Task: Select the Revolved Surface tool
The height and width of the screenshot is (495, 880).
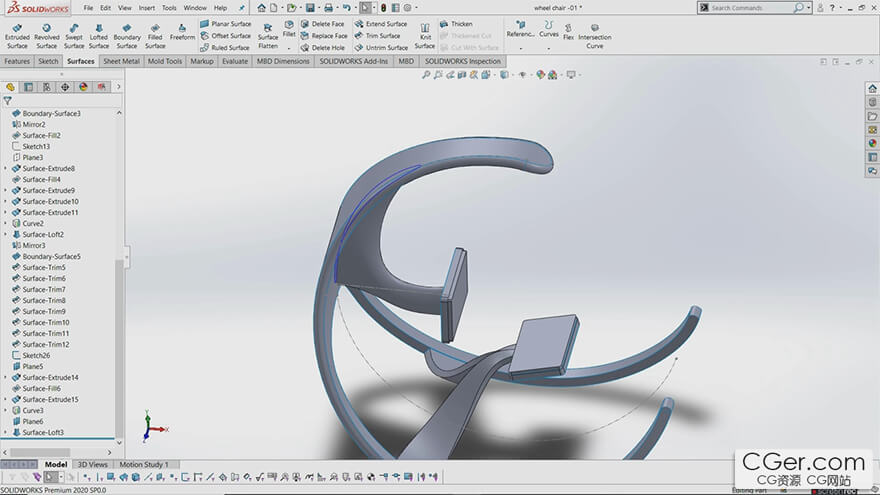Action: point(47,36)
